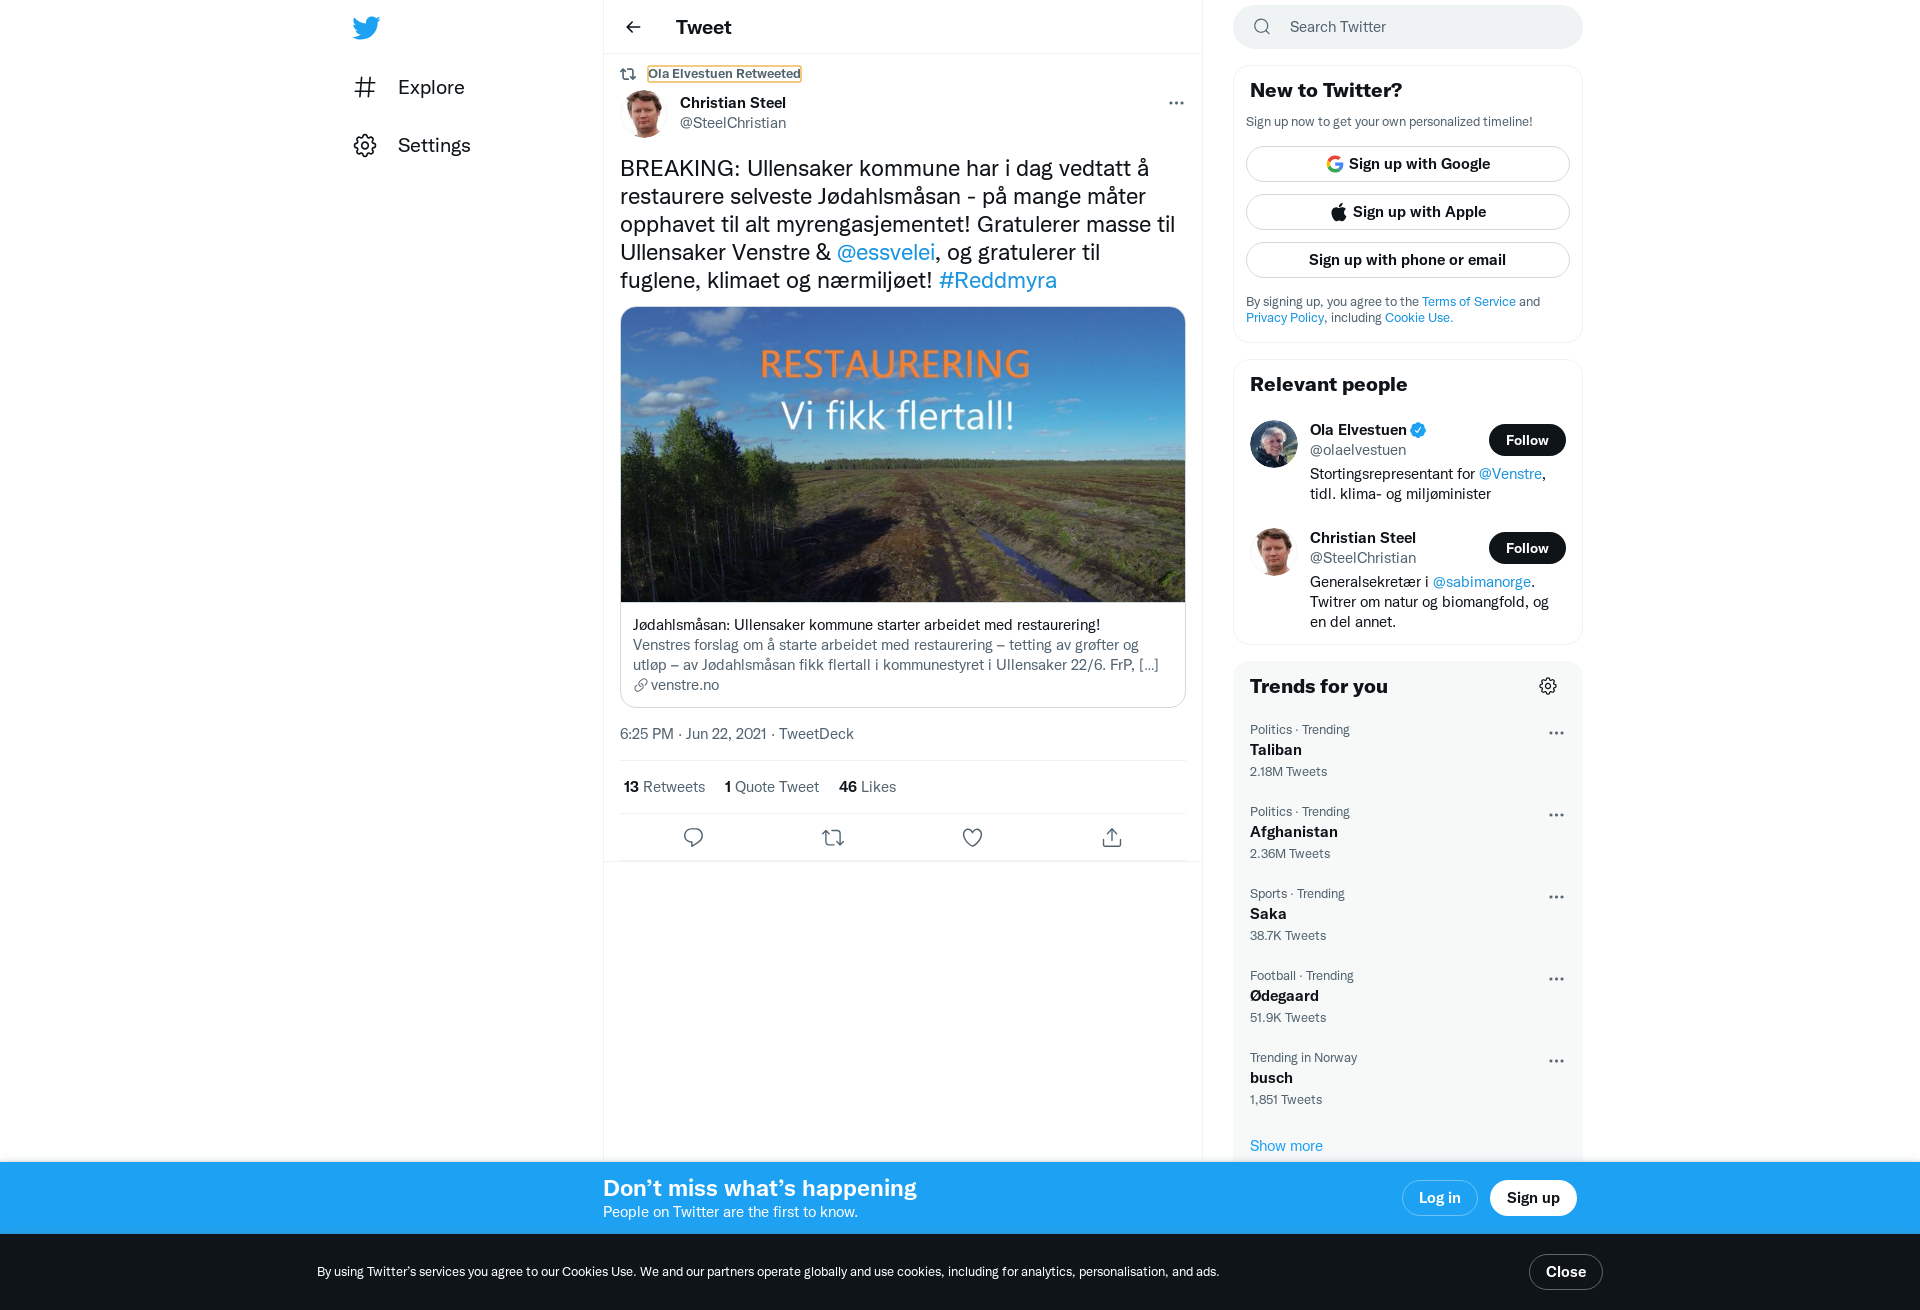The height and width of the screenshot is (1310, 1920).
Task: Expand trends with Show more
Action: [1286, 1146]
